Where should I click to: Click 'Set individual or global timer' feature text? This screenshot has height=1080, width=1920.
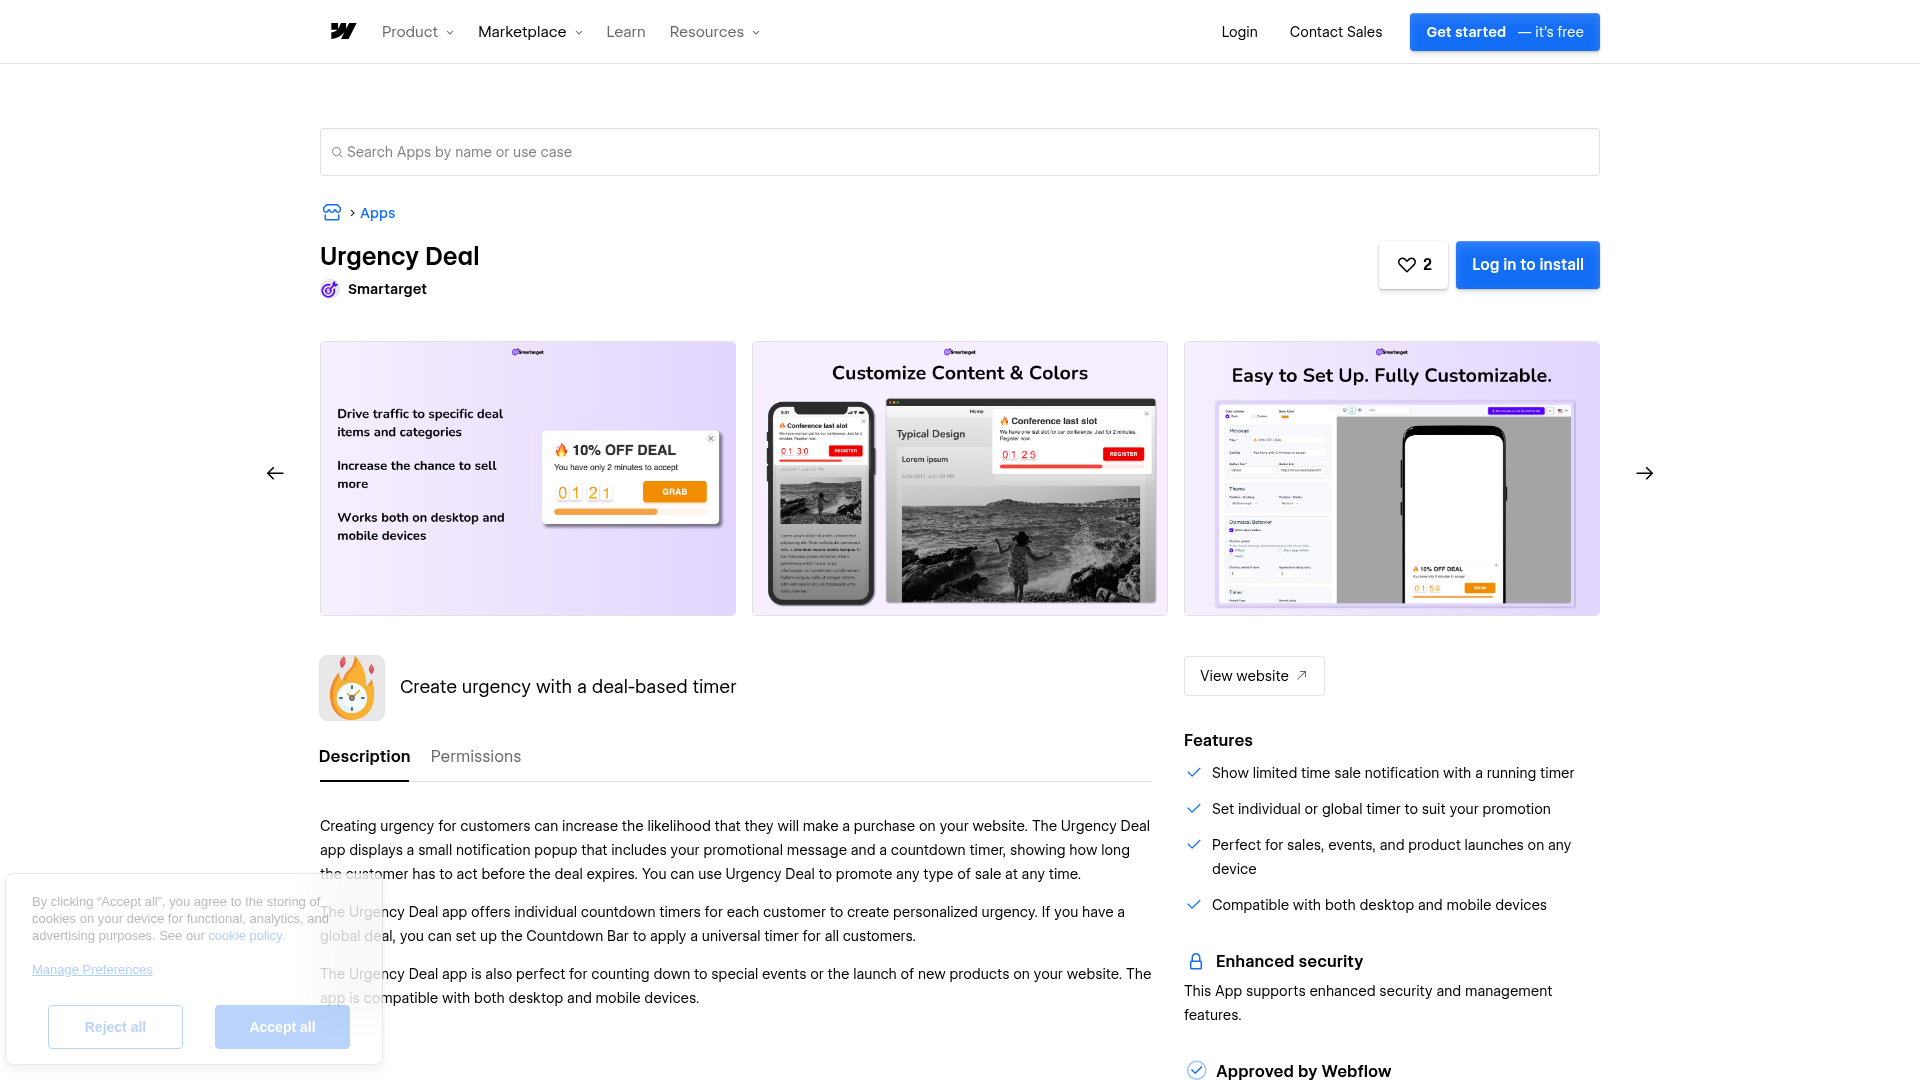pyautogui.click(x=1381, y=809)
